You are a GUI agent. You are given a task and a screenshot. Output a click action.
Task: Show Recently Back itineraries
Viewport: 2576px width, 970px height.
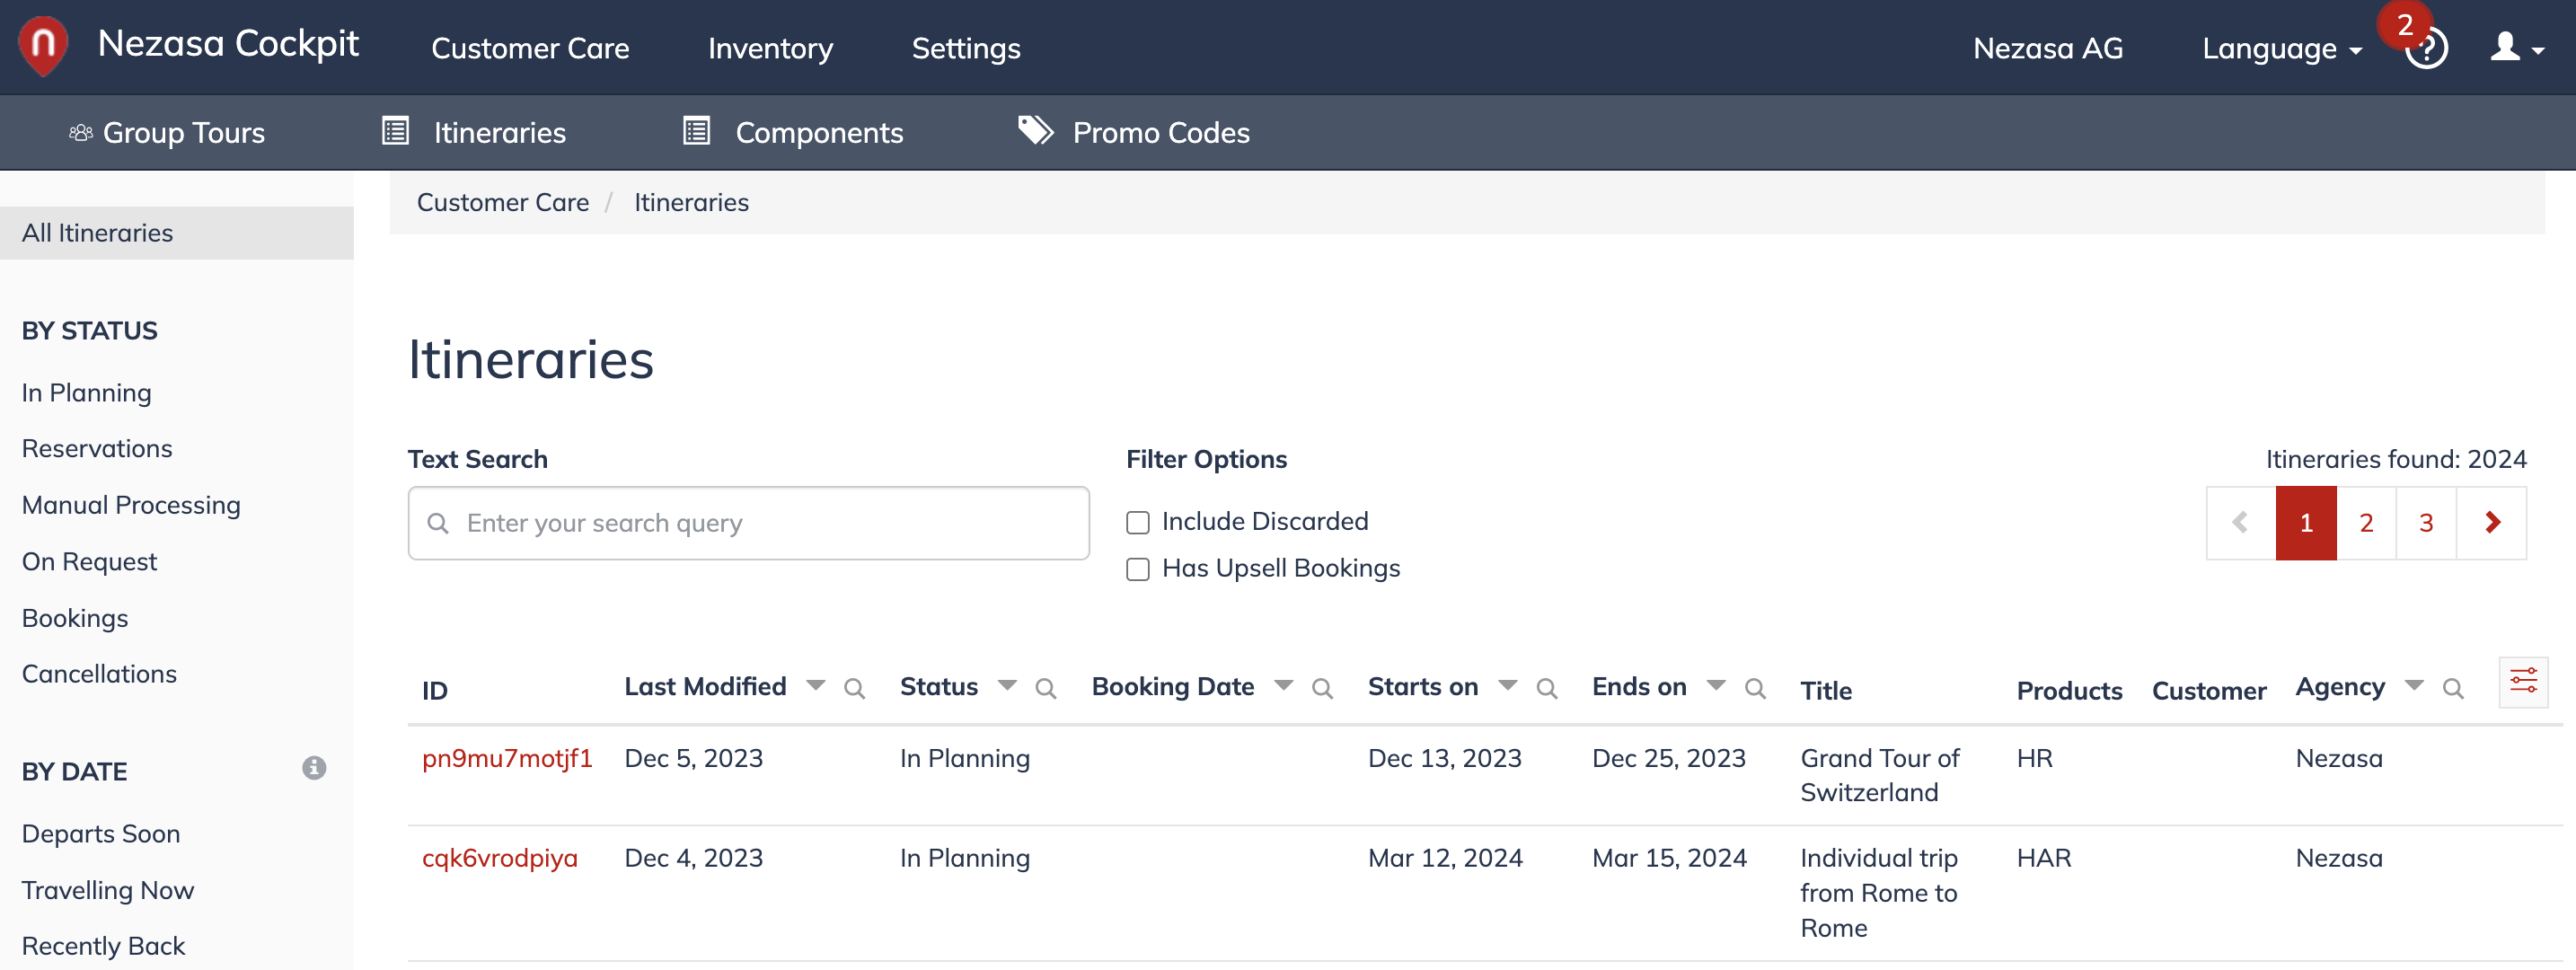pos(104,946)
